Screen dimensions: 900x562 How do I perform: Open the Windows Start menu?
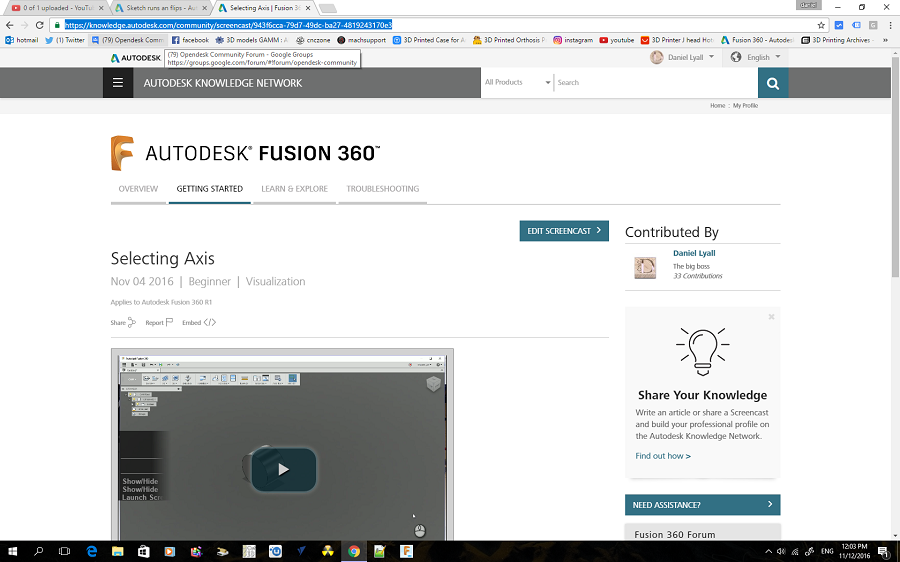pos(12,552)
